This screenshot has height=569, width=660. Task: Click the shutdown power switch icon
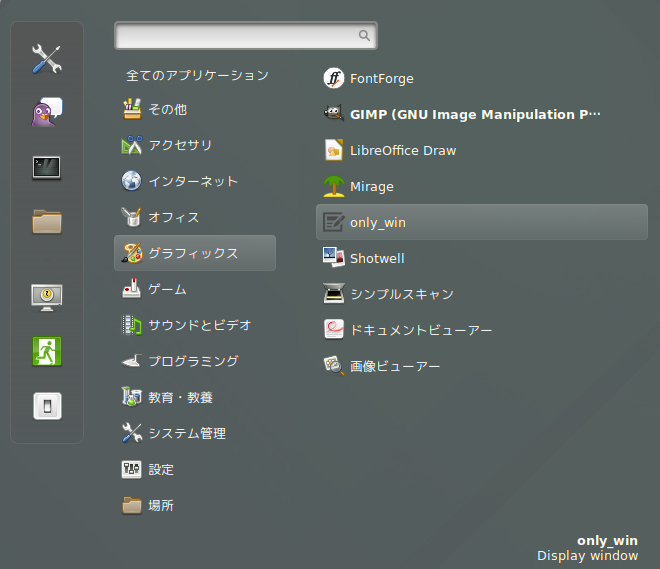point(47,405)
